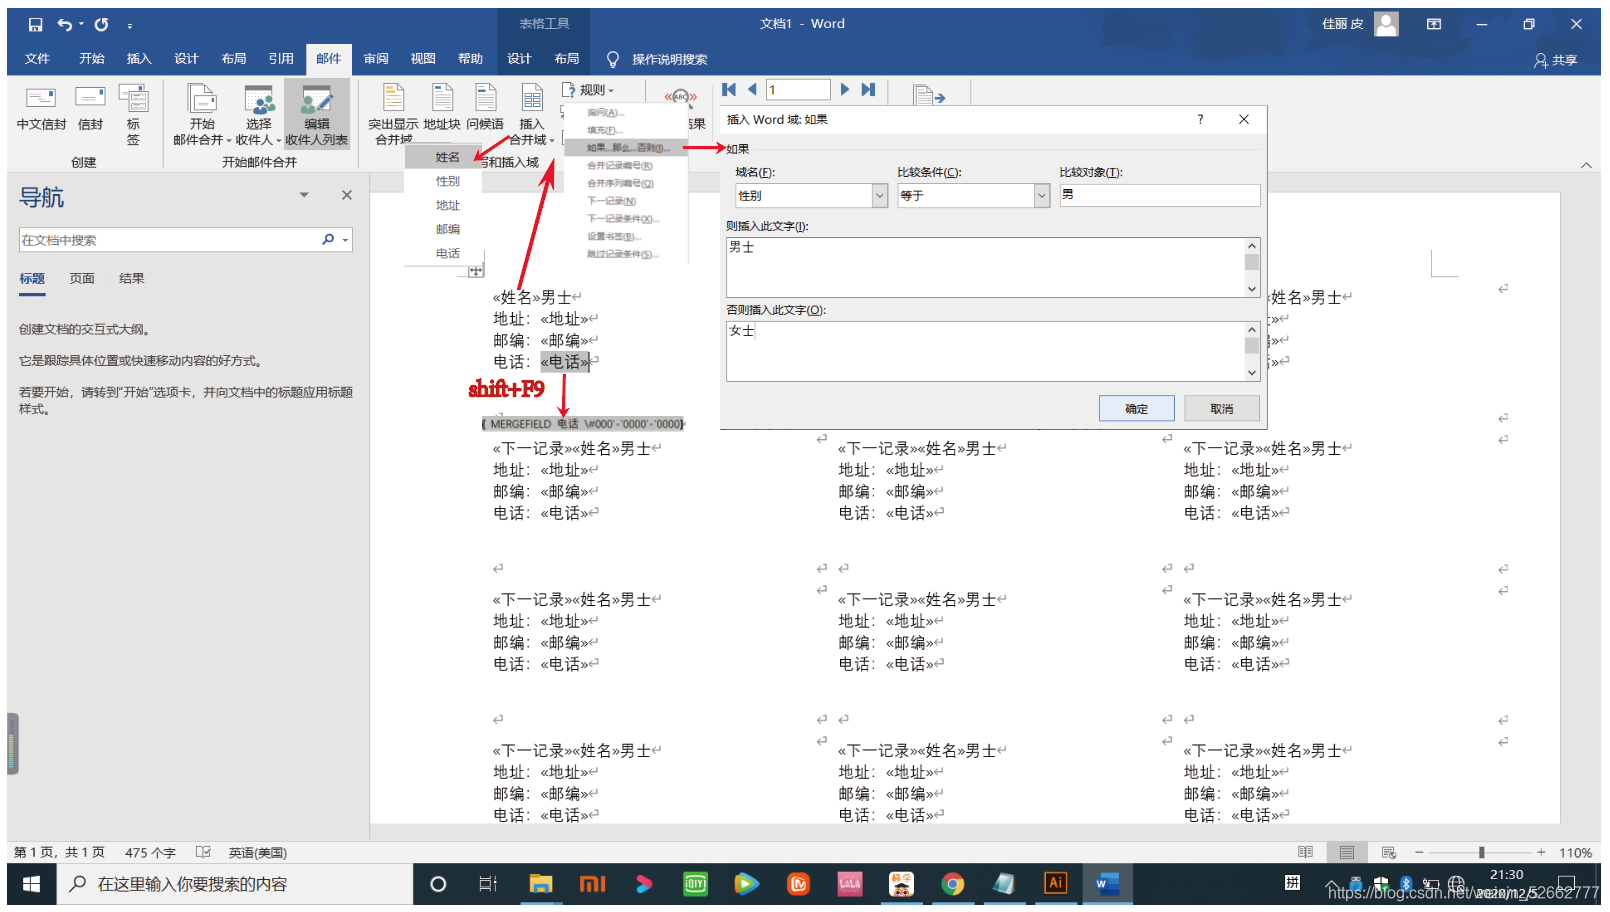Viewport: 1610px width, 912px height.
Task: Switch to the Insert (插入) ribbon tab
Action: point(139,59)
